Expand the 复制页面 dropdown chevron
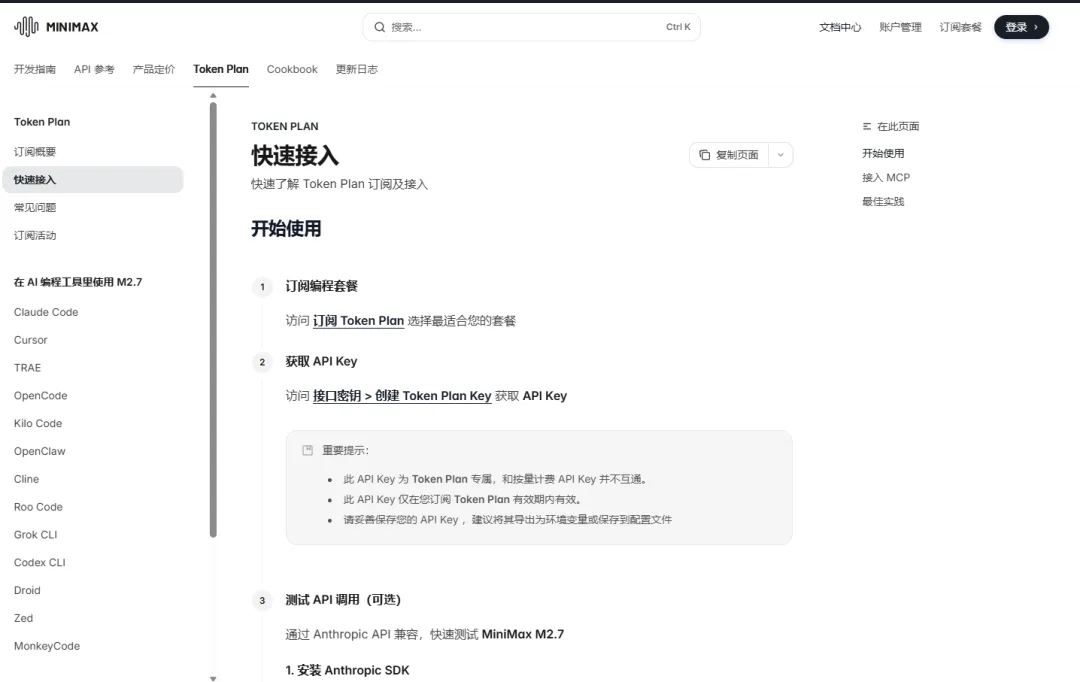 780,155
